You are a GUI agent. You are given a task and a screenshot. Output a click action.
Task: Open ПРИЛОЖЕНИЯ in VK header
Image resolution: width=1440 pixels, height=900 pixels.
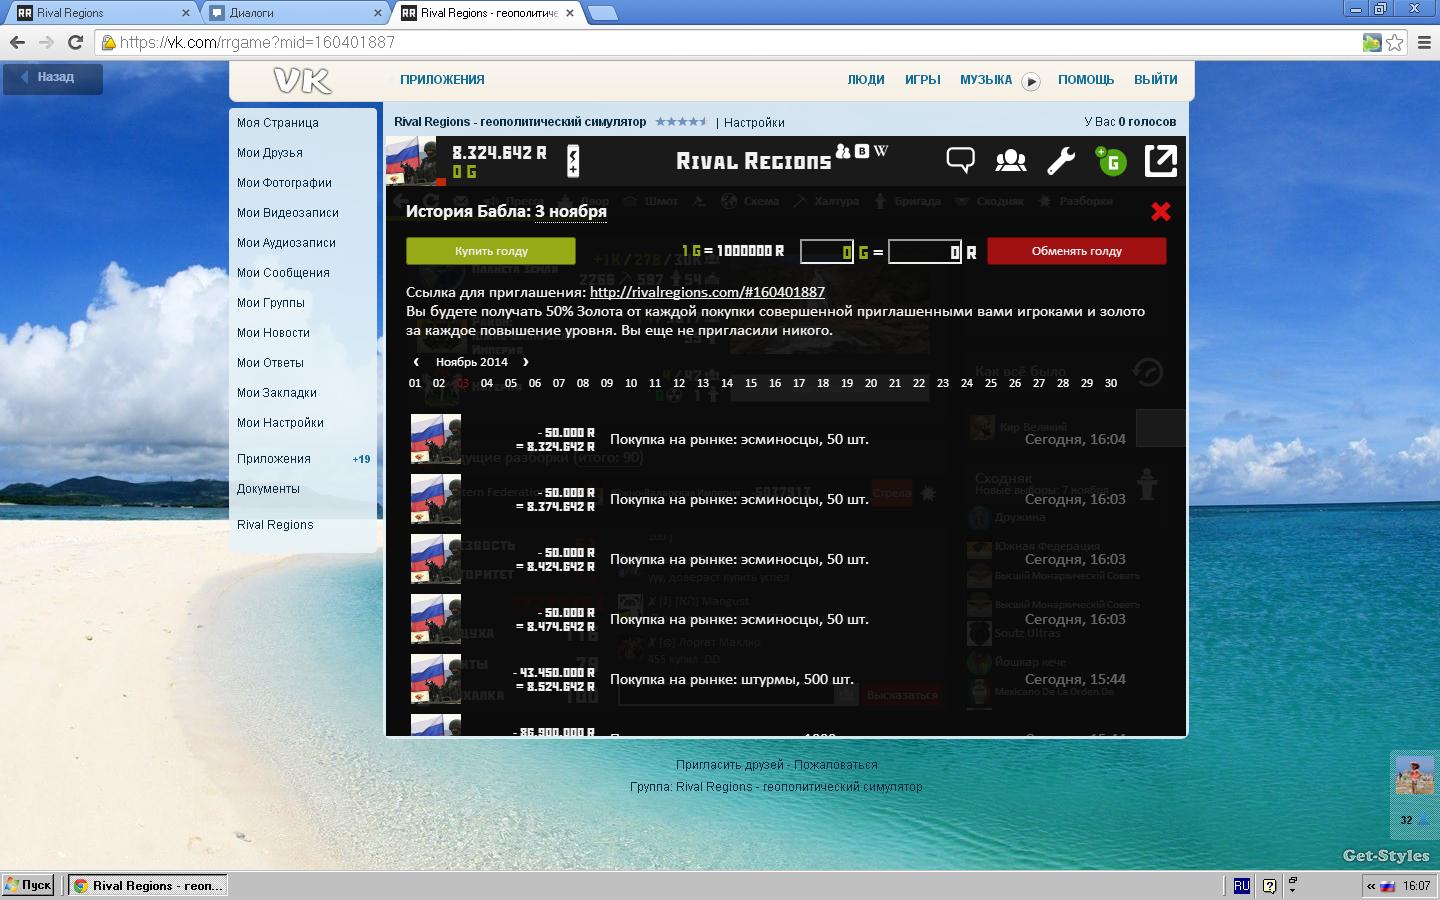click(x=442, y=80)
